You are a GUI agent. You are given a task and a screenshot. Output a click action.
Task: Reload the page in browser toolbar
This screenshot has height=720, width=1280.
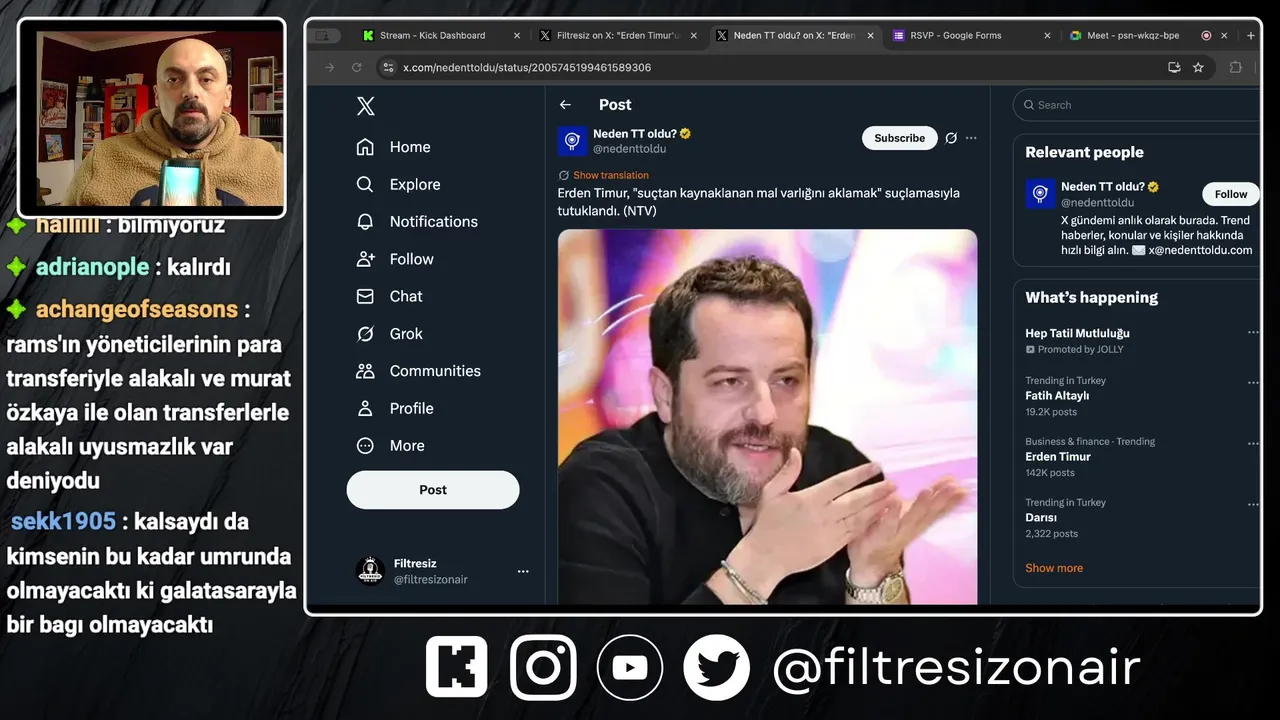(356, 67)
